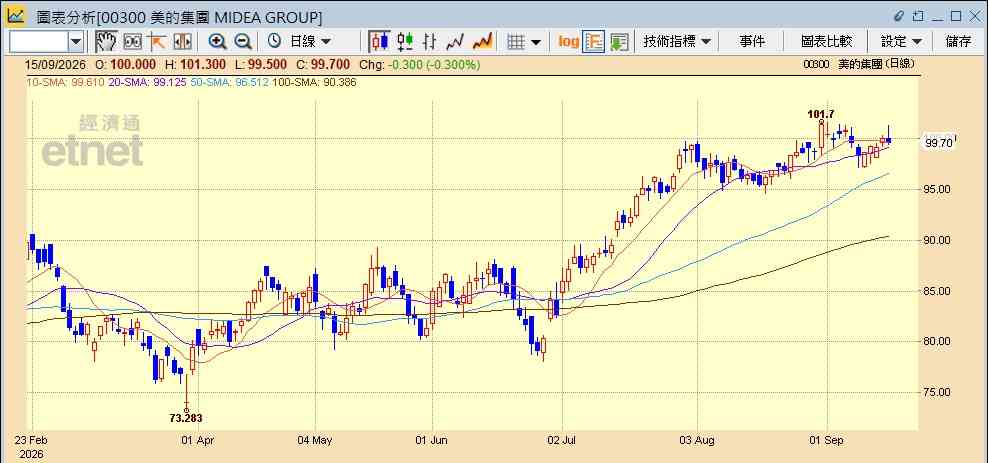Click the 80.00 price axis label
This screenshot has height=463, width=989.
pyautogui.click(x=937, y=342)
